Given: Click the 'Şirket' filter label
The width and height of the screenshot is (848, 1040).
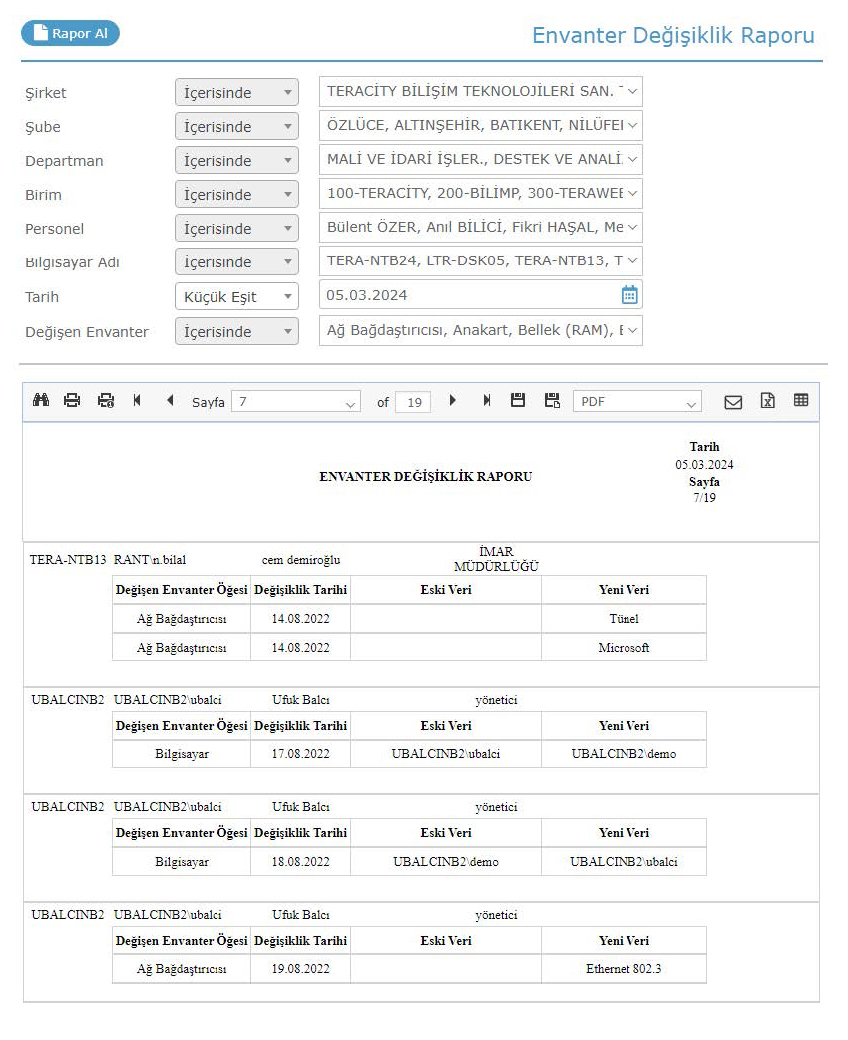Looking at the screenshot, I should pyautogui.click(x=46, y=93).
